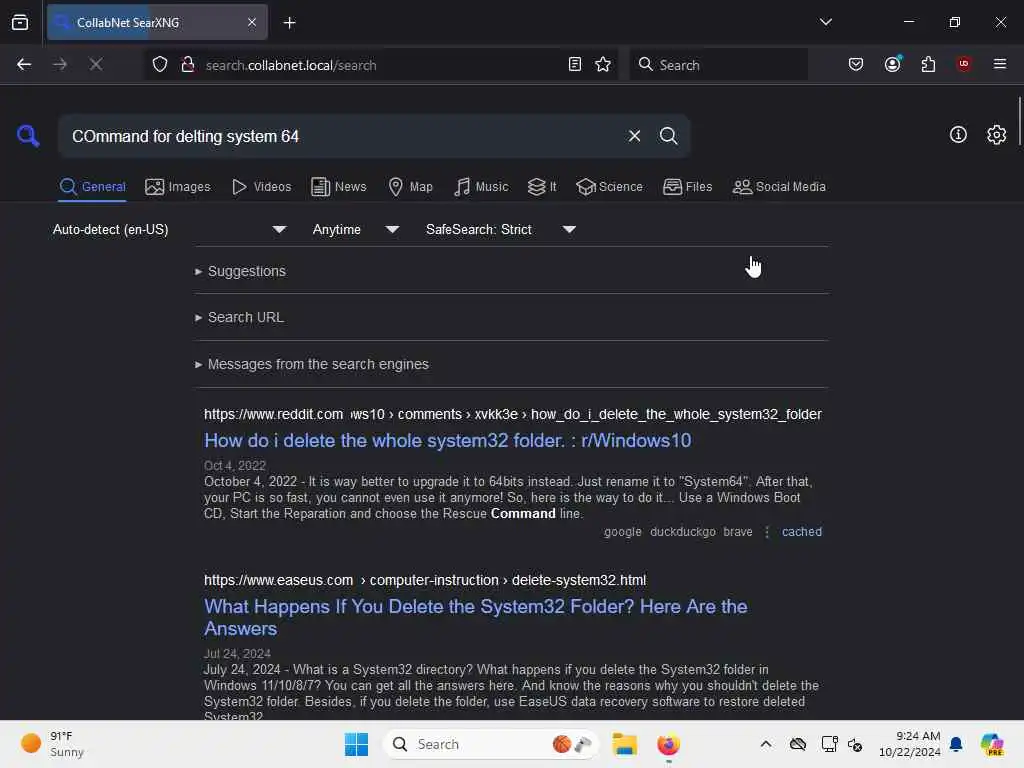The height and width of the screenshot is (768, 1024).
Task: Switch to the Images tab
Action: click(x=178, y=187)
